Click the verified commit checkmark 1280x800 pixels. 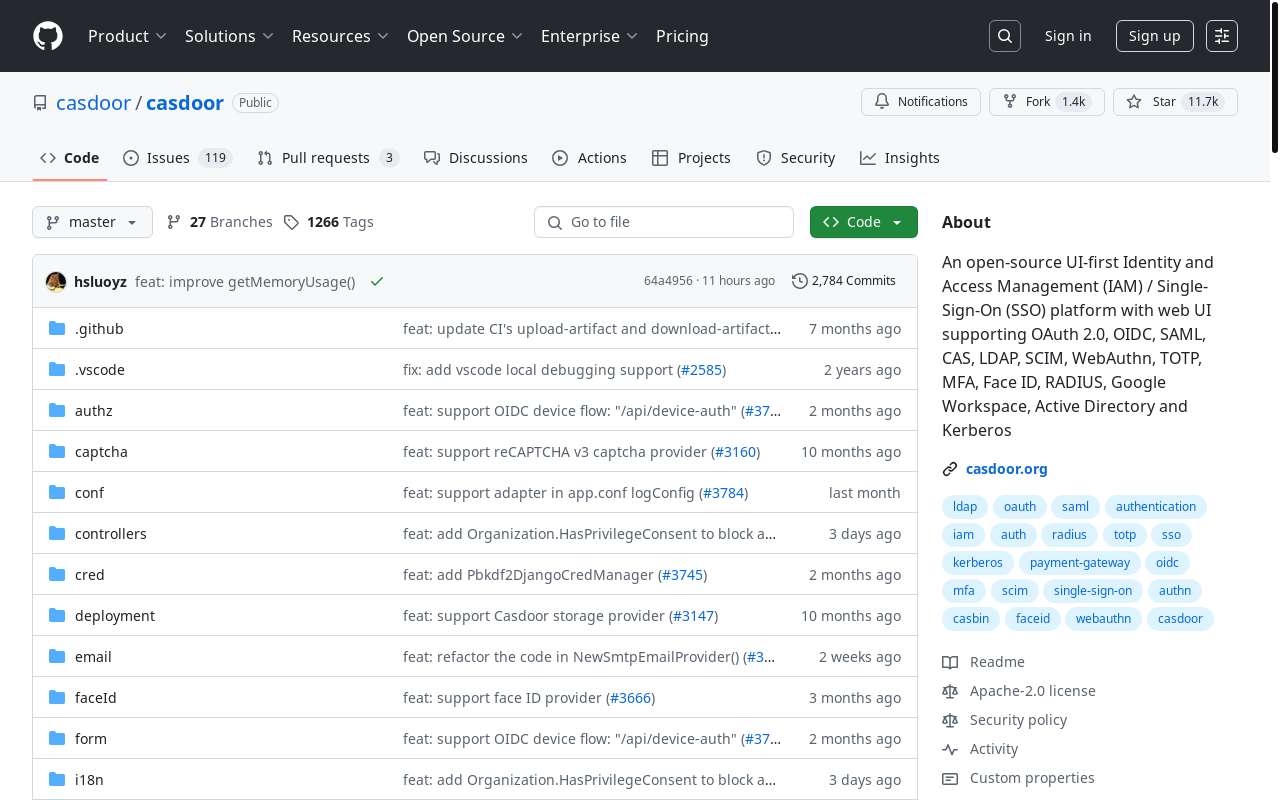[377, 281]
